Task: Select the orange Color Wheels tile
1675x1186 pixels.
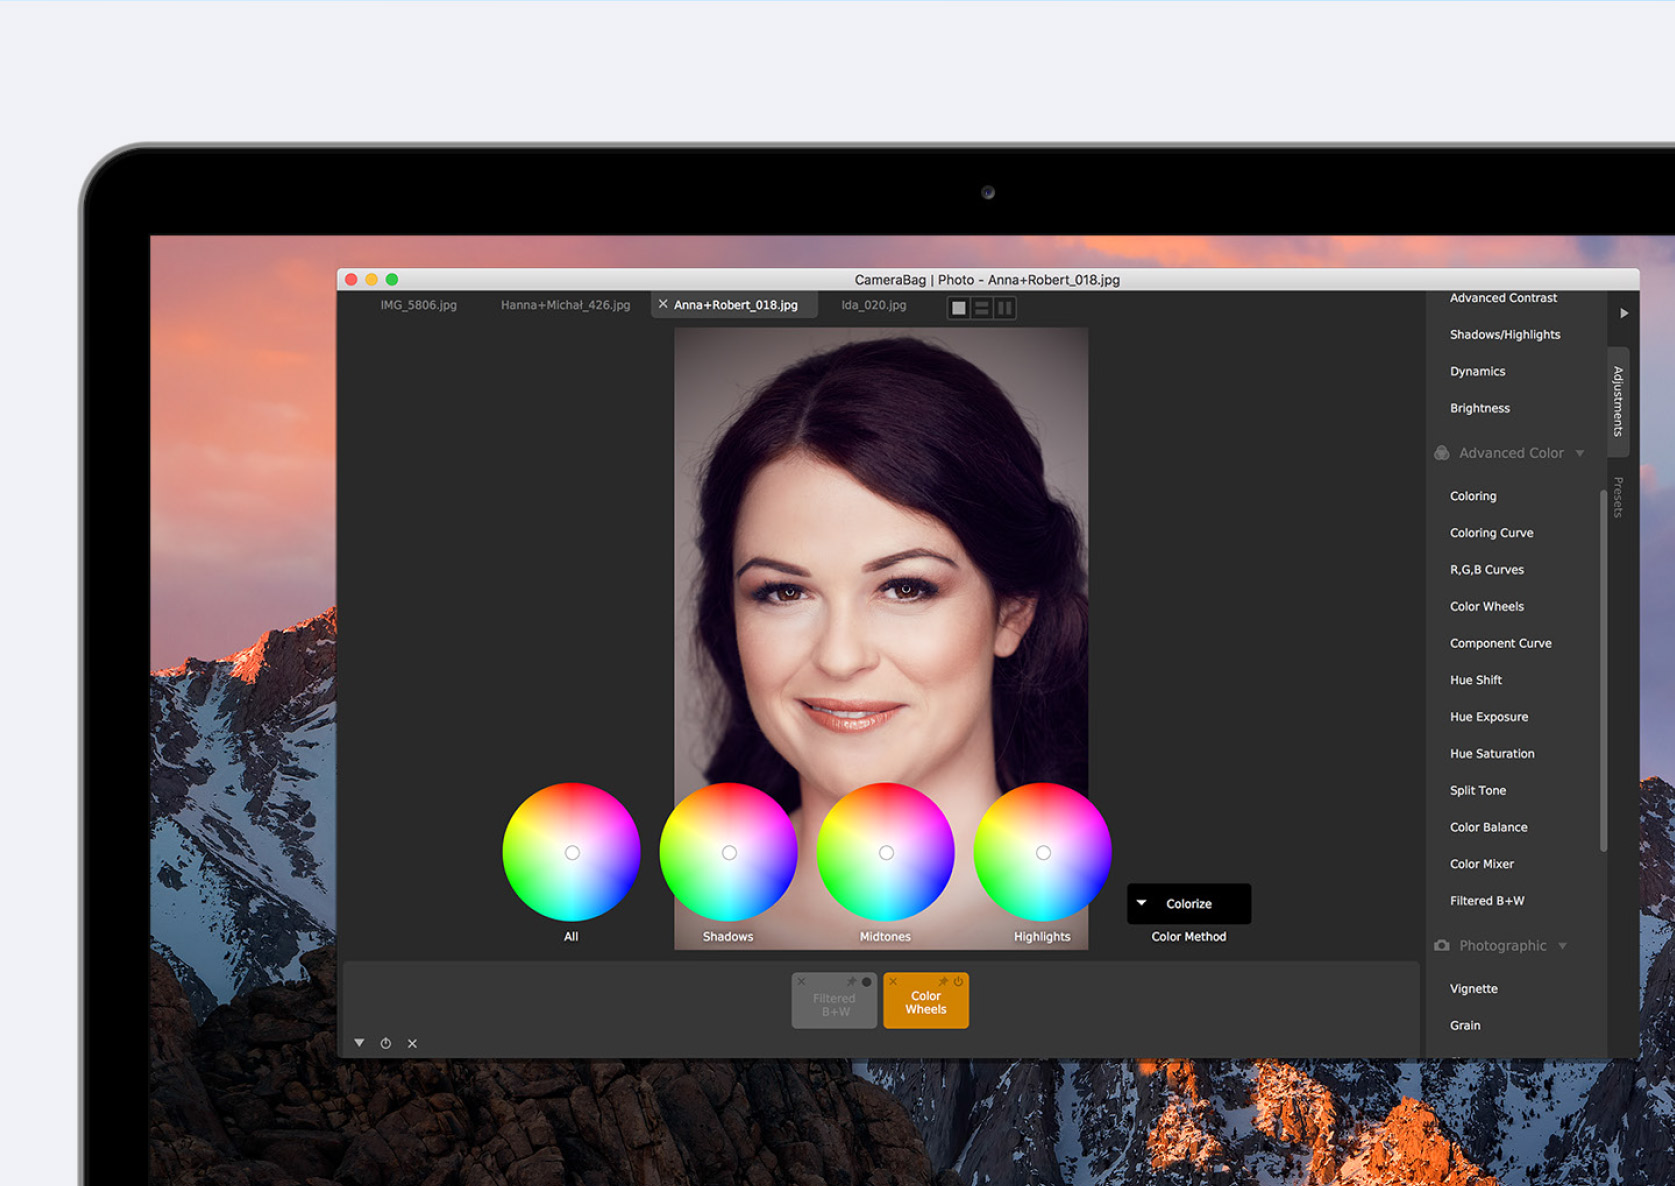Action: point(926,1001)
